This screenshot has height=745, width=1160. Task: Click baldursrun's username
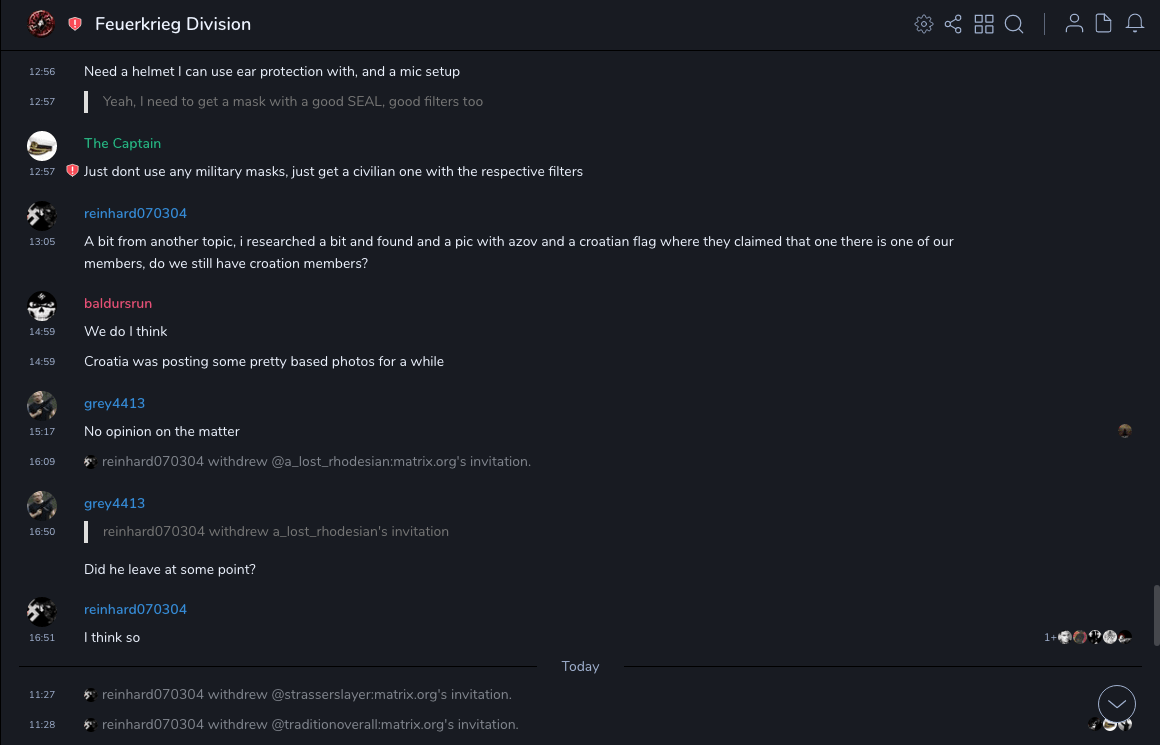tap(118, 303)
